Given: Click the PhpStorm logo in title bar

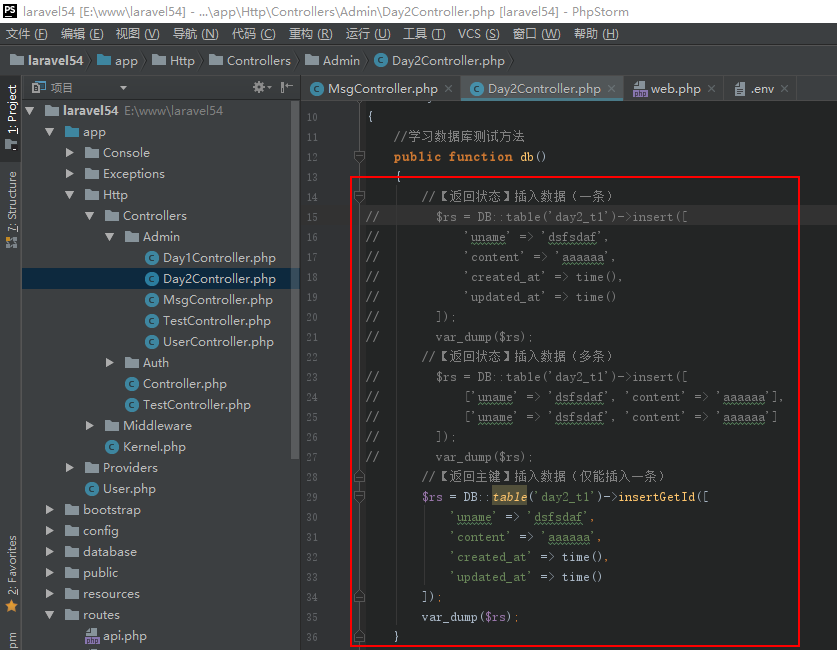Looking at the screenshot, I should pos(10,10).
